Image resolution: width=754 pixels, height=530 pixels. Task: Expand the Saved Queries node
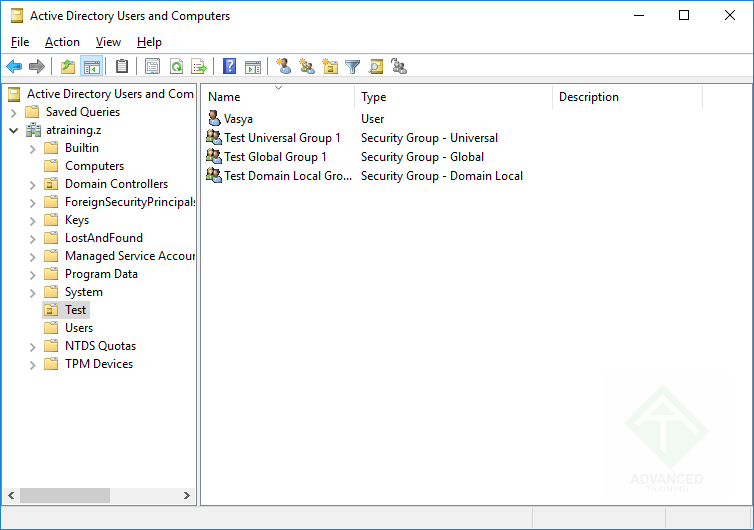point(14,112)
